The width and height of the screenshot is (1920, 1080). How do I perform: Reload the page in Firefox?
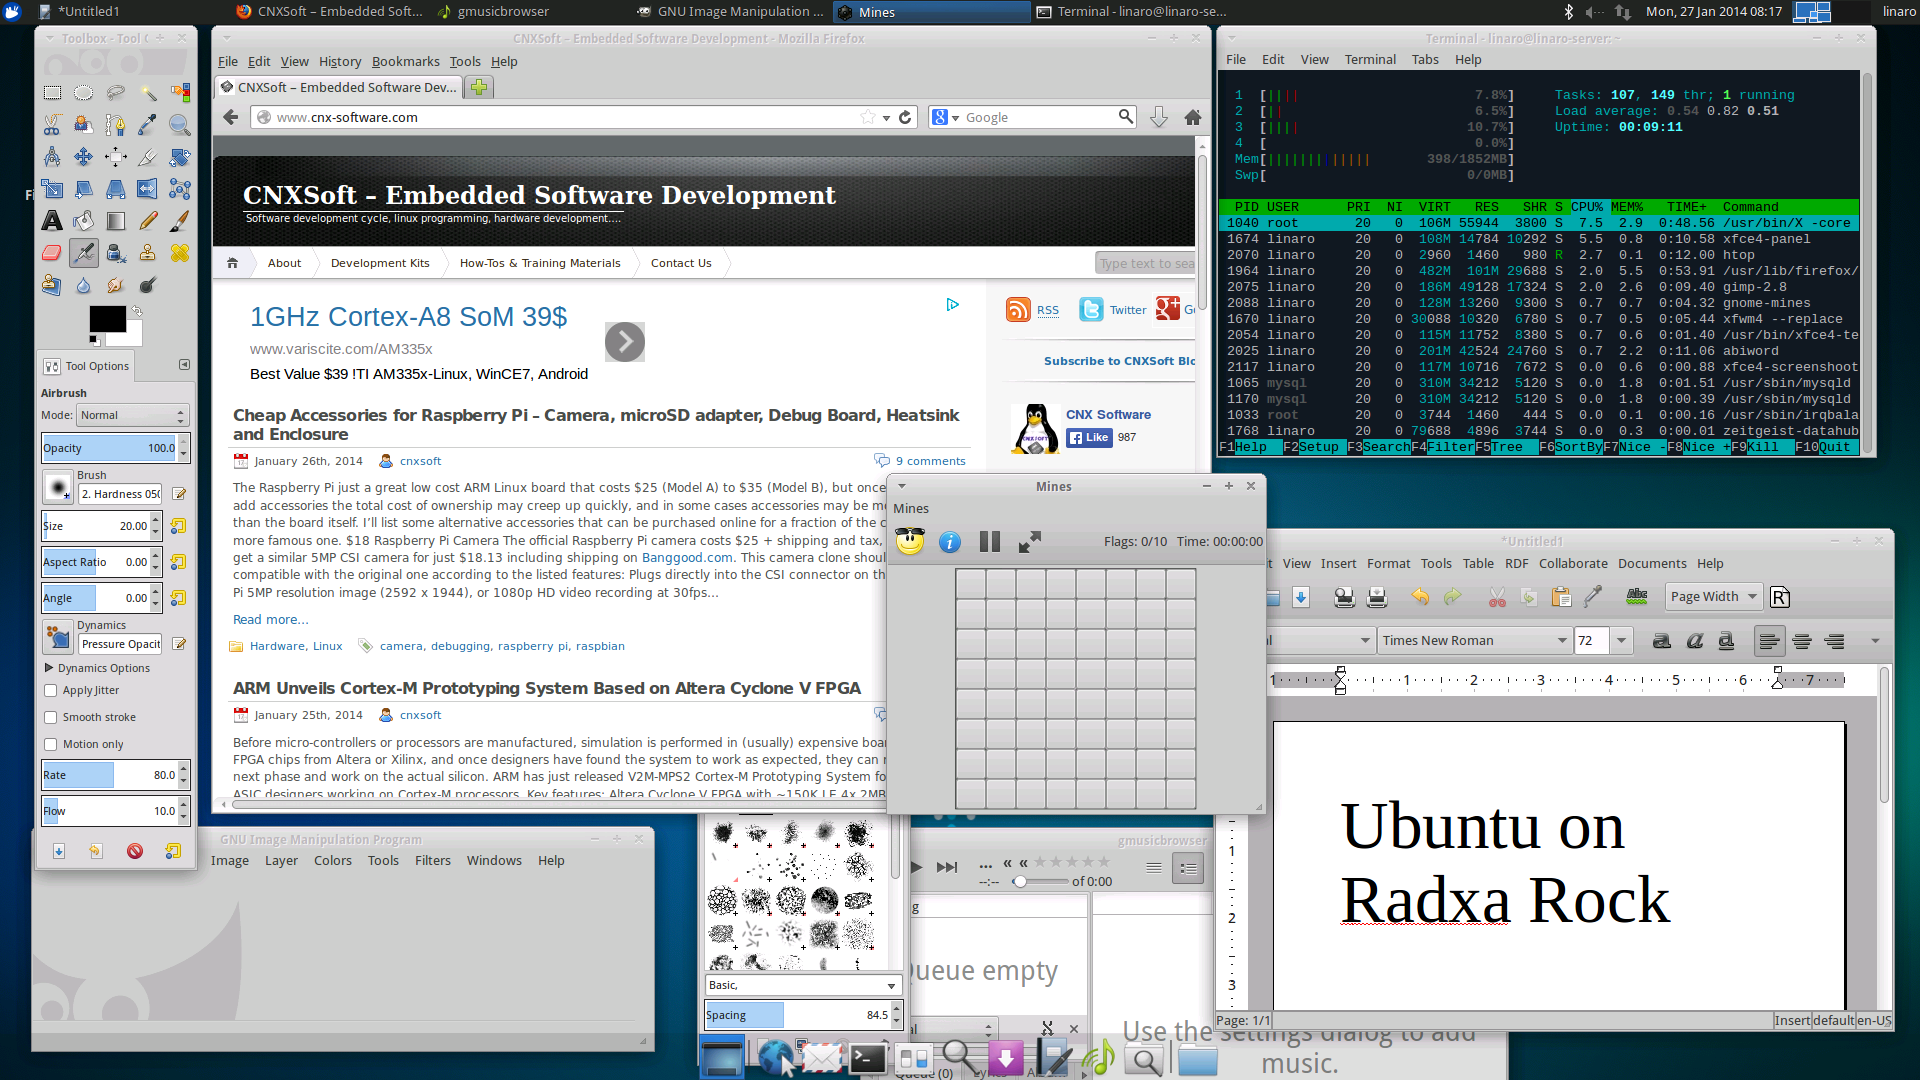905,117
